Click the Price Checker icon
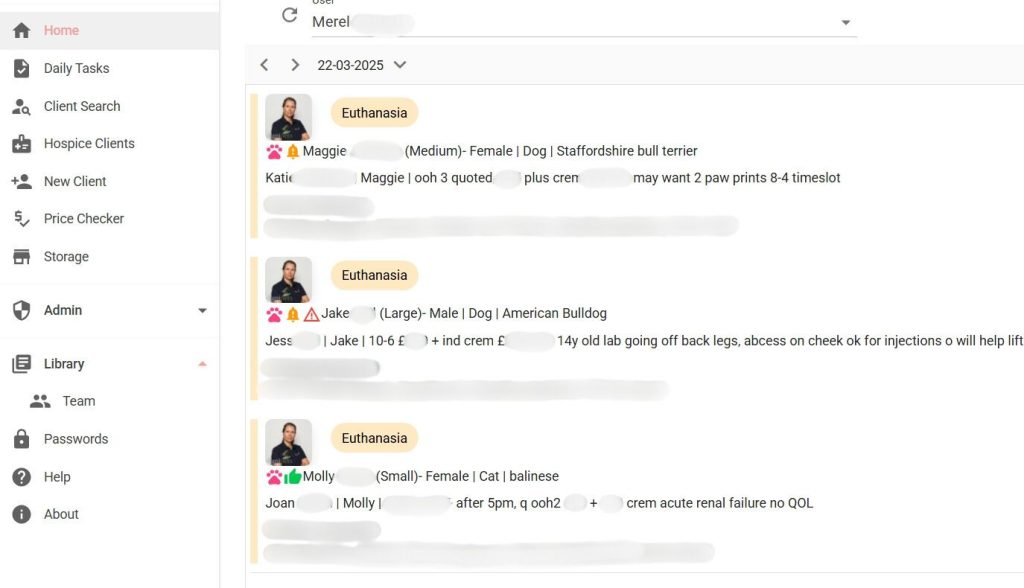Viewport: 1024px width, 588px height. [21, 219]
